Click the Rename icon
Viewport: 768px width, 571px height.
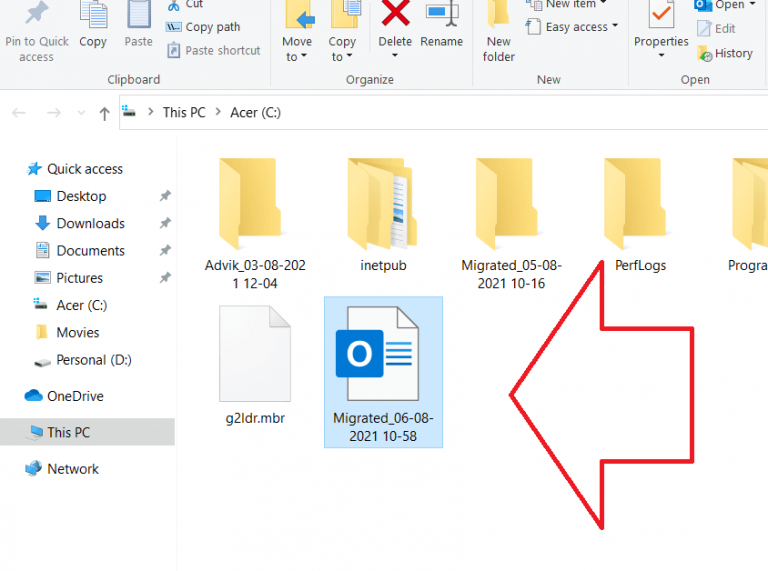point(442,14)
